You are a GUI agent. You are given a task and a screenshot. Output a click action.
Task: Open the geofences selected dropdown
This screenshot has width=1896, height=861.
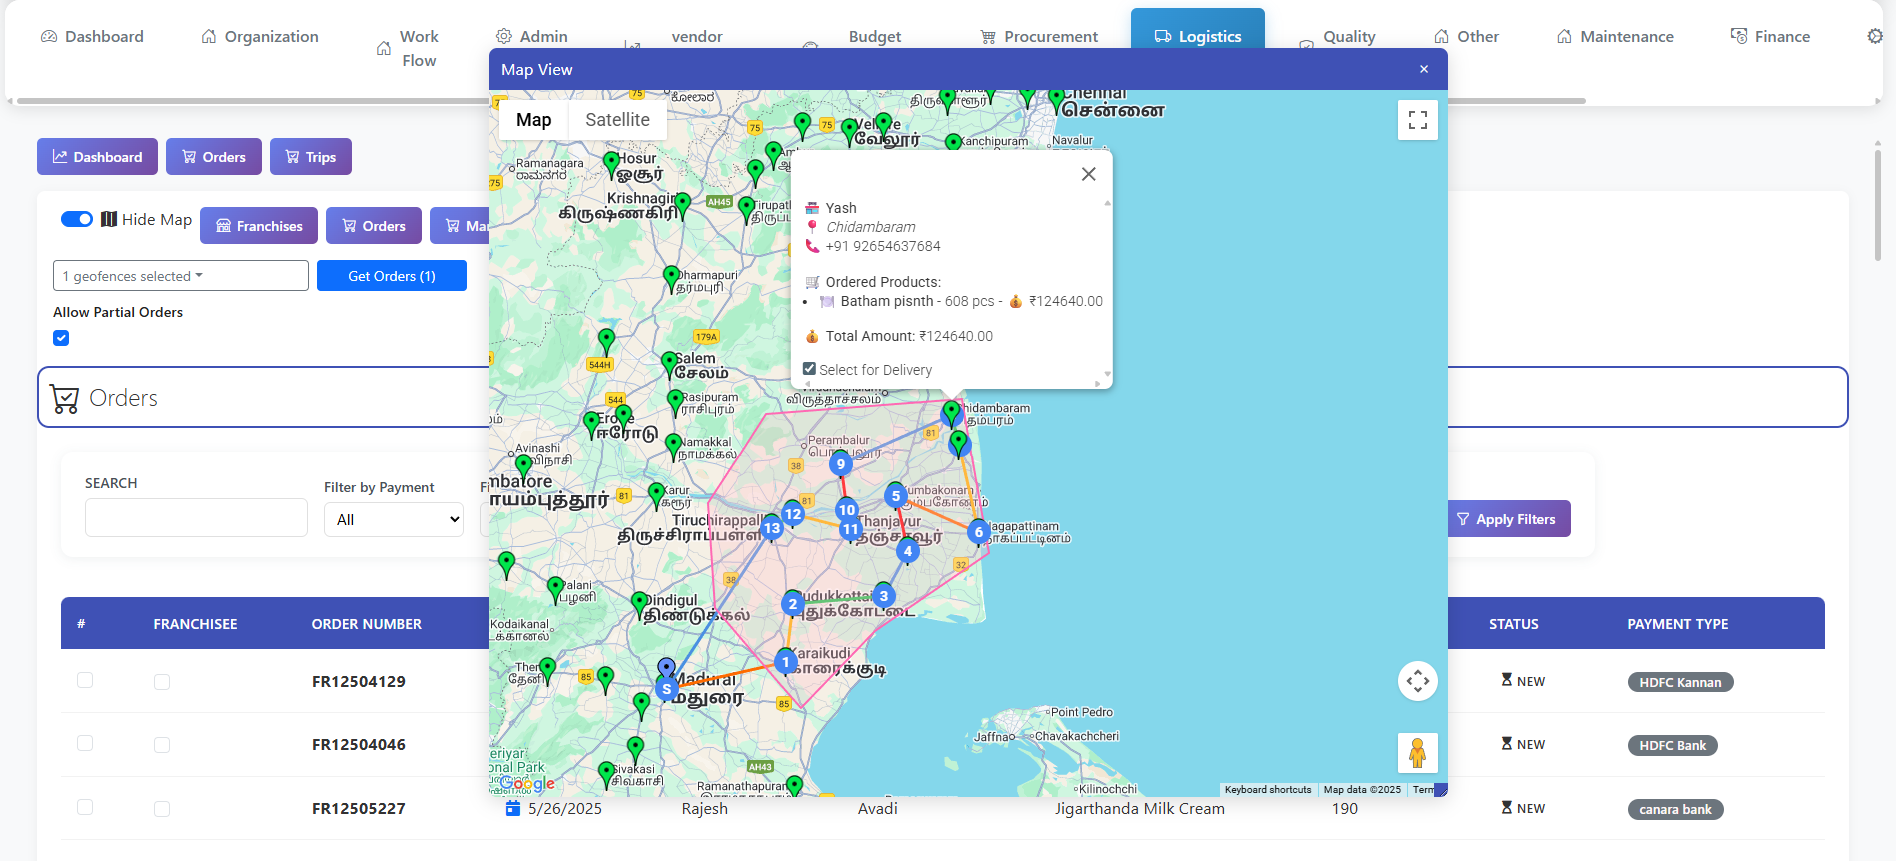tap(180, 276)
